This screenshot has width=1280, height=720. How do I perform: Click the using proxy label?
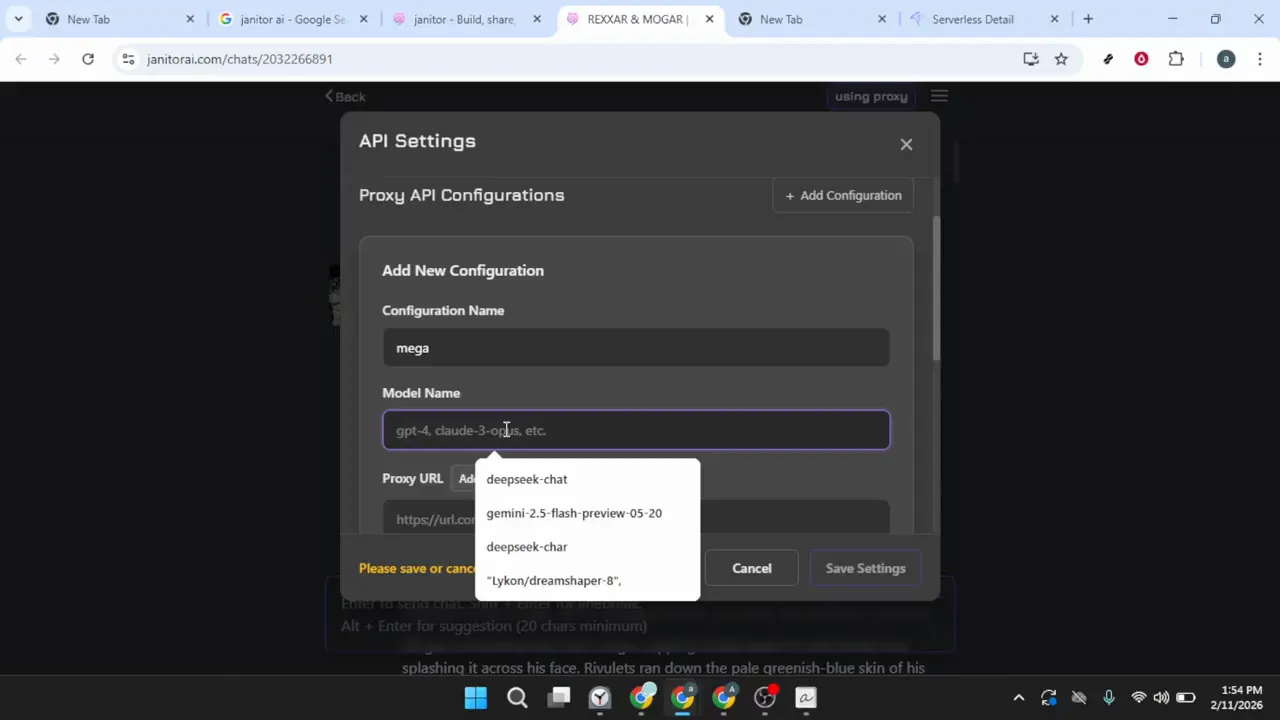871,96
